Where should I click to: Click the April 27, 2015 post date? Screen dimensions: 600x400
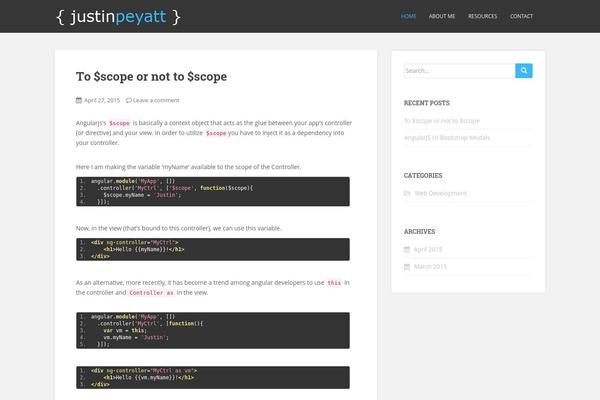[102, 100]
